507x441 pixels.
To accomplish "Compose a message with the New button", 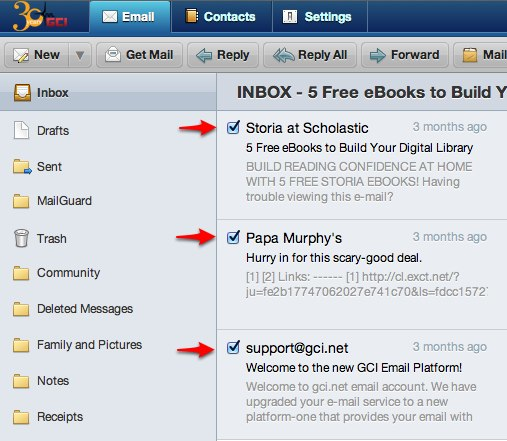I will [x=37, y=55].
